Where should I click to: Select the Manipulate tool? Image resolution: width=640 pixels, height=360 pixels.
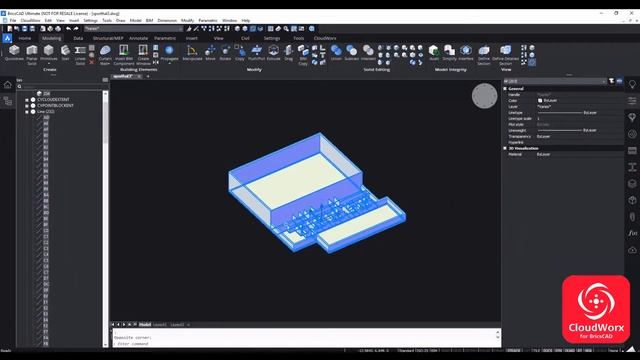pos(192,53)
